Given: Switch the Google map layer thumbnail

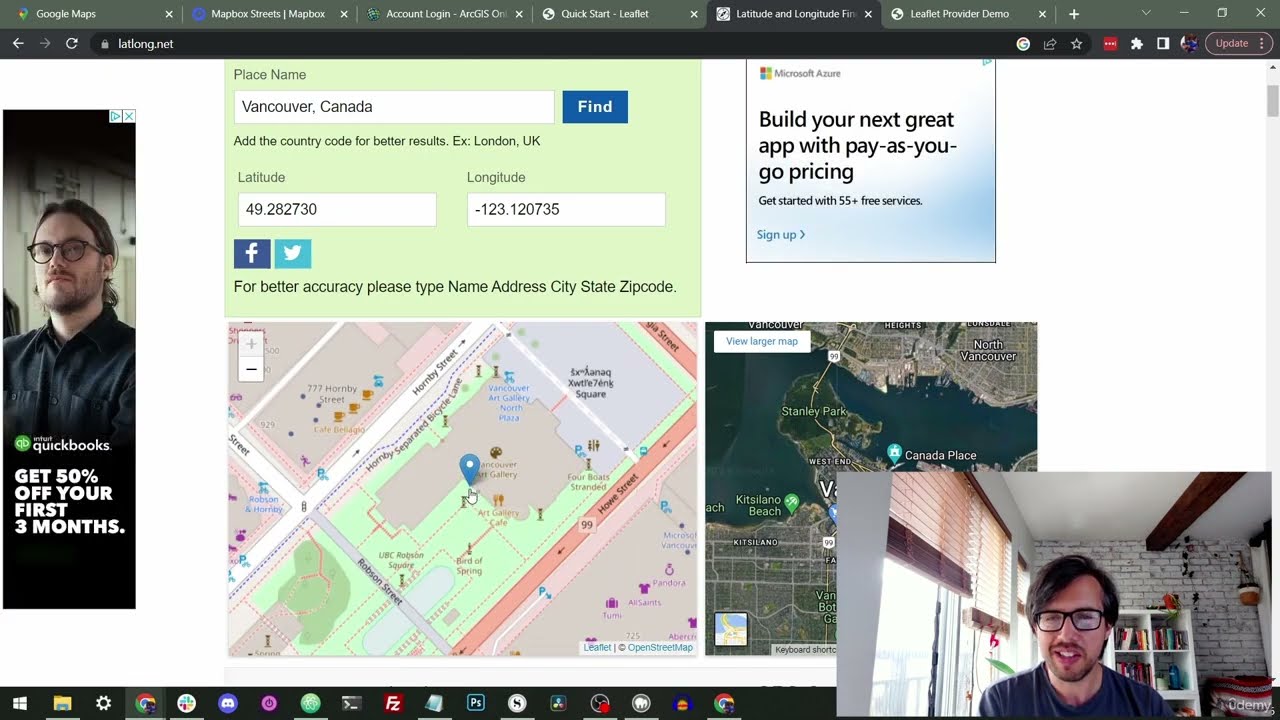Looking at the screenshot, I should tap(730, 630).
